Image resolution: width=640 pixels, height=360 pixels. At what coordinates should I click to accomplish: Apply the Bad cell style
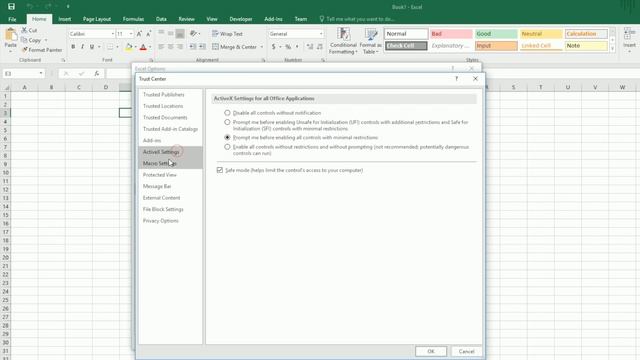(451, 33)
